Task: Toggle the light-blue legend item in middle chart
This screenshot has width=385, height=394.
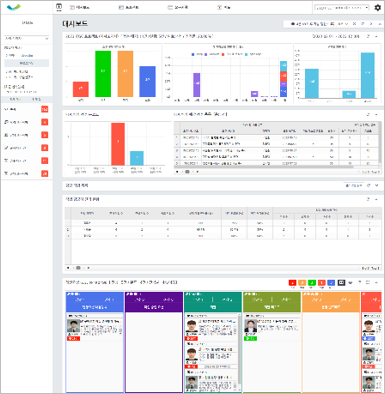Action: pyautogui.click(x=253, y=54)
